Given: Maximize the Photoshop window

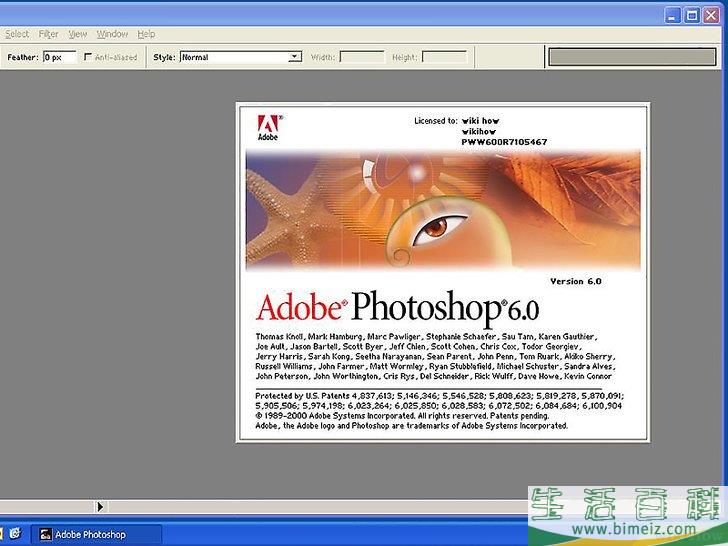Looking at the screenshot, I should tap(692, 15).
